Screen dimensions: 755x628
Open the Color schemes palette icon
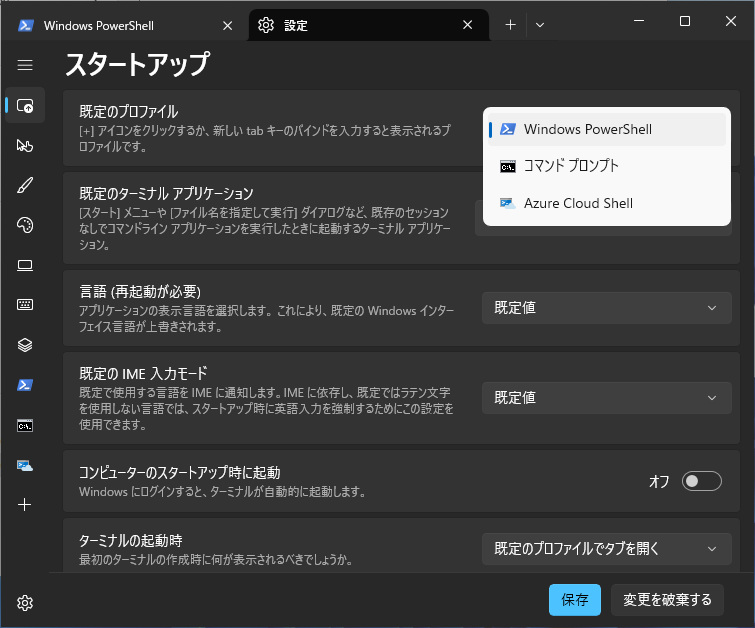(x=25, y=225)
